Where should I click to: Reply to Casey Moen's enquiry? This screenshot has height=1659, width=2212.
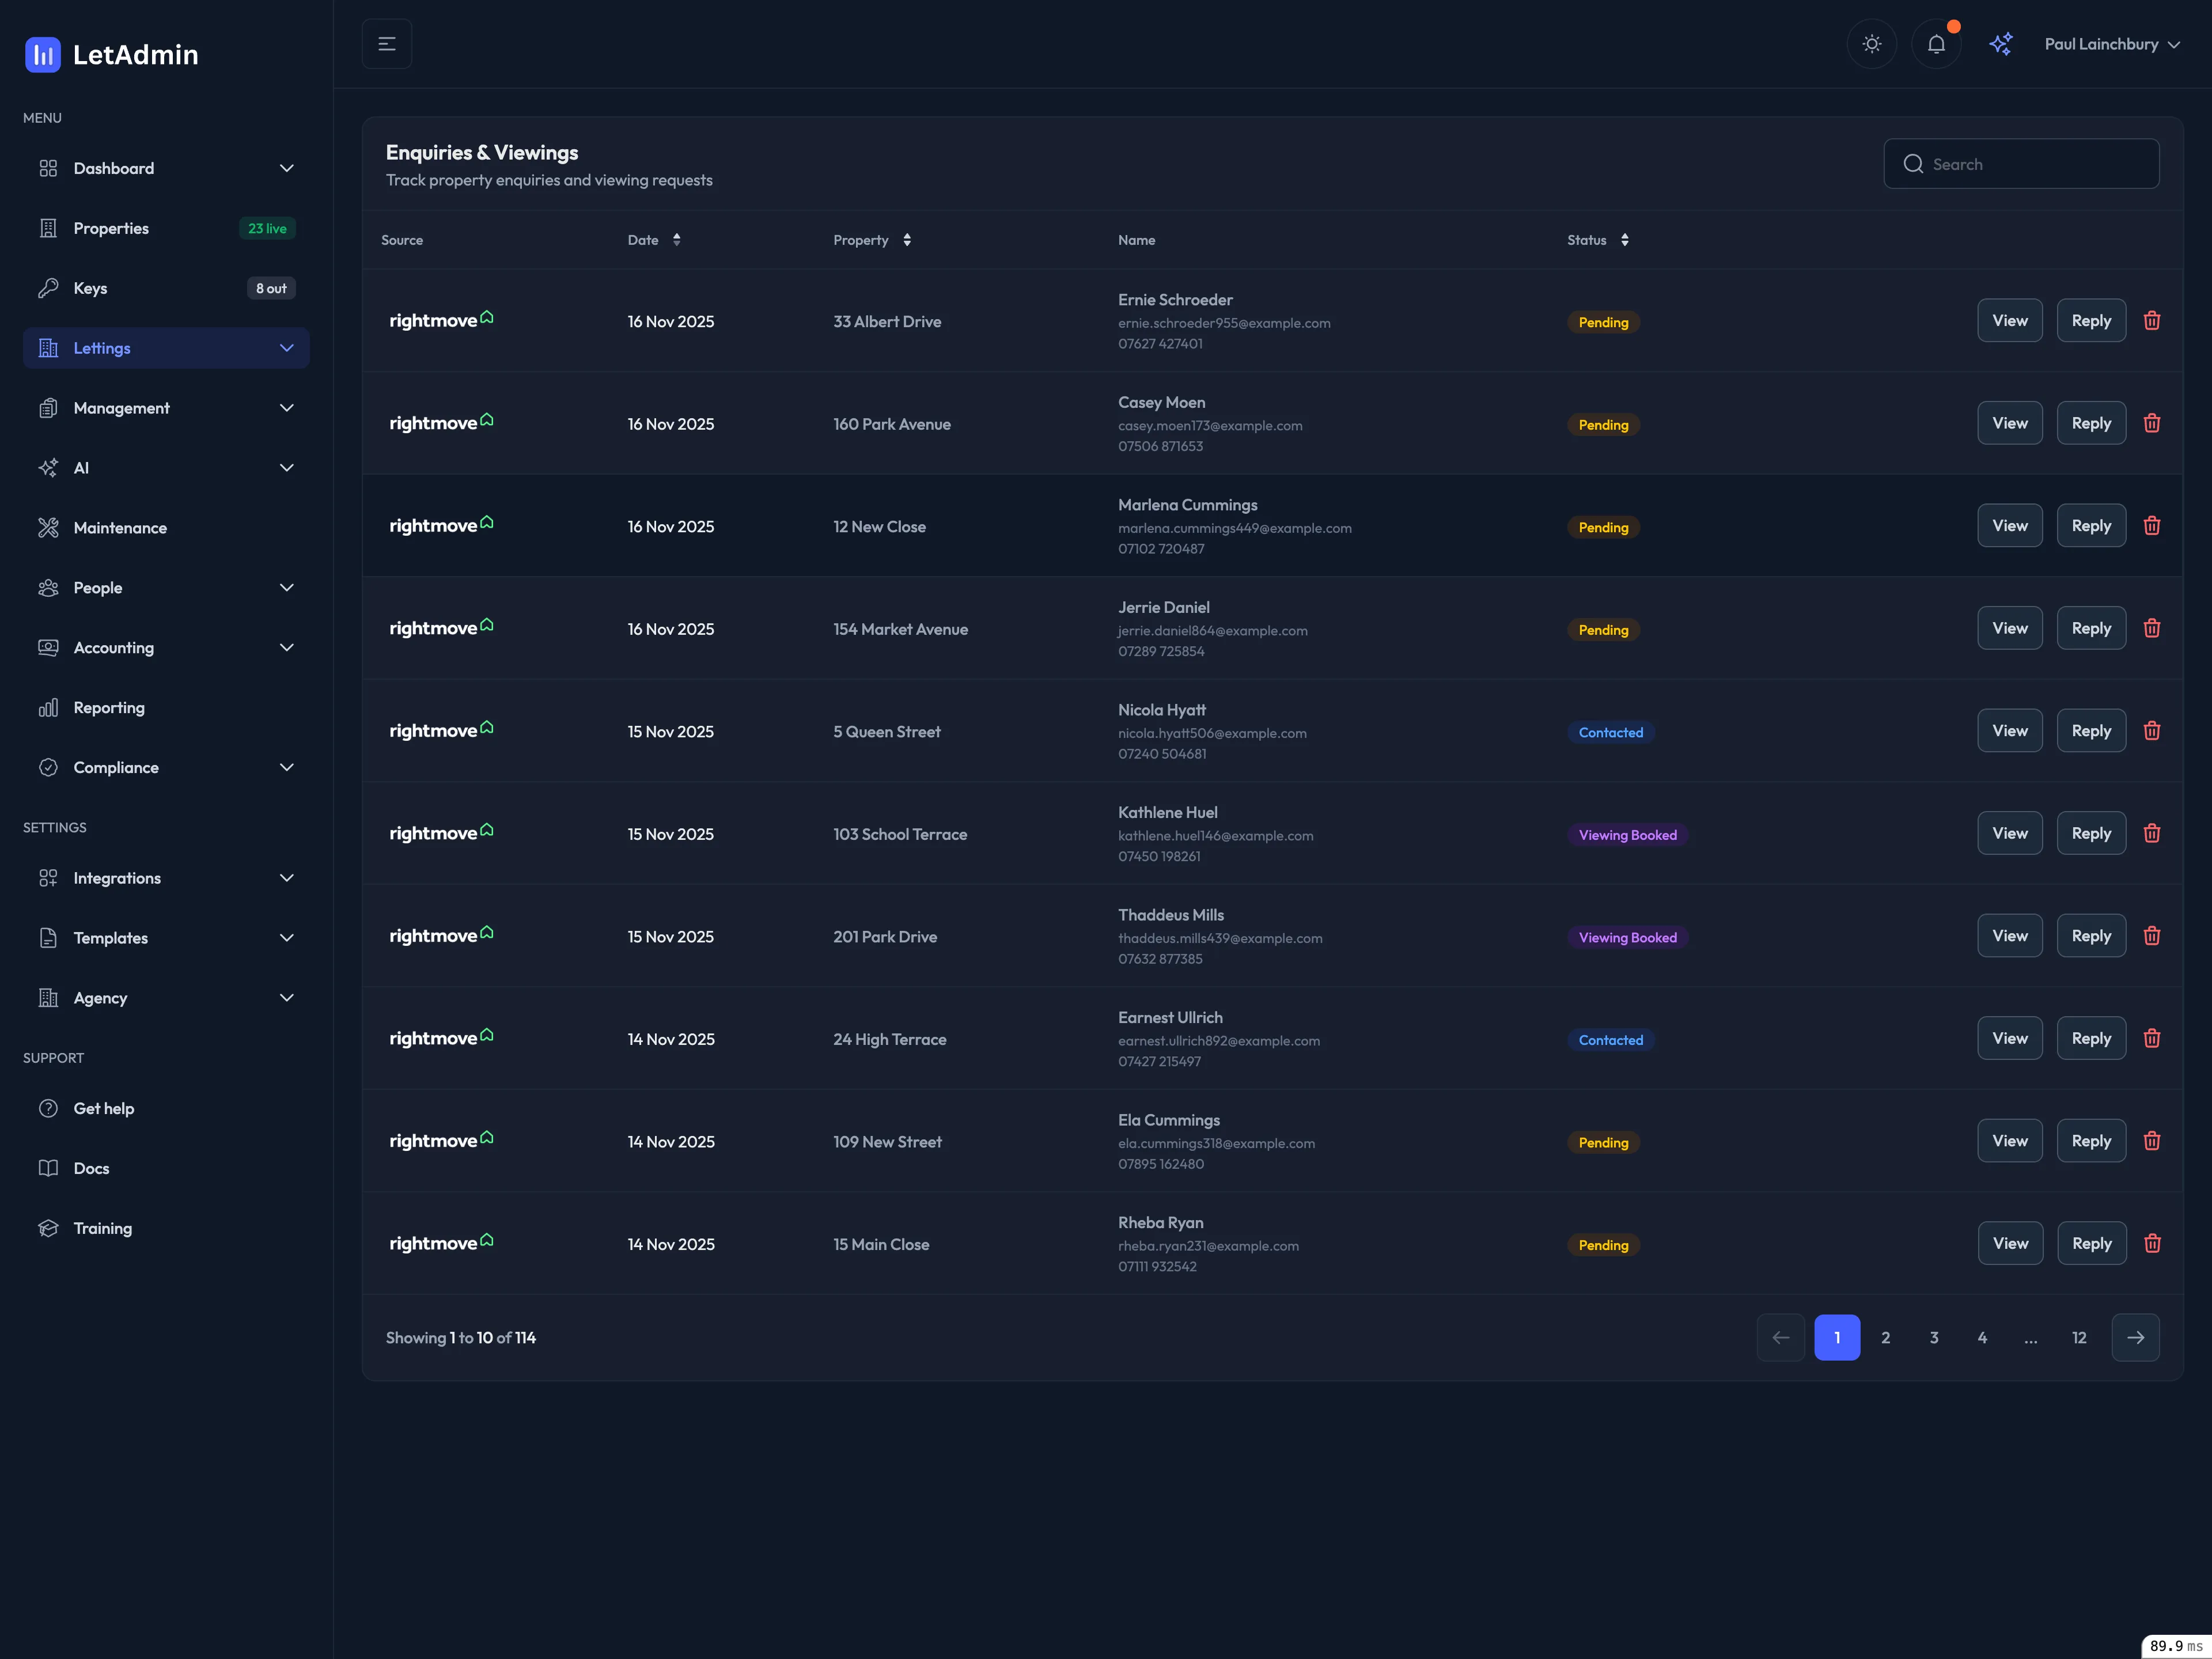tap(2090, 423)
